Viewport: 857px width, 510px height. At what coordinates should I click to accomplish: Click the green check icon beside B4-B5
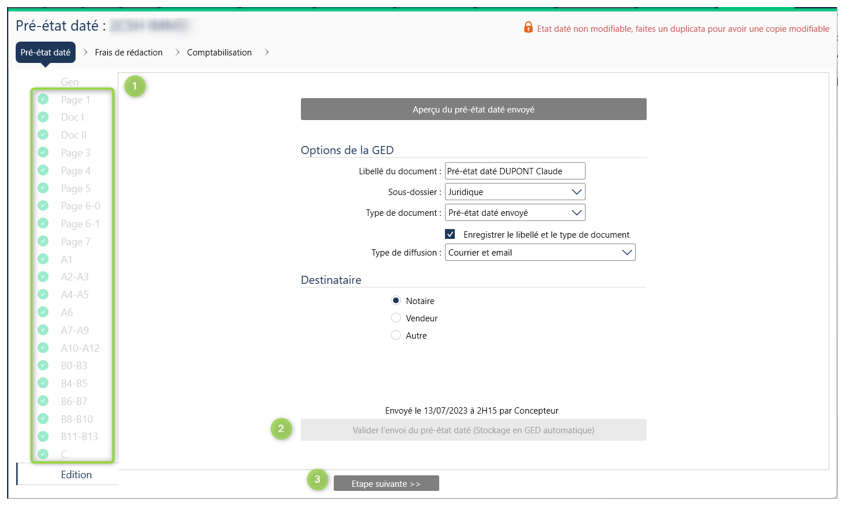pos(43,383)
